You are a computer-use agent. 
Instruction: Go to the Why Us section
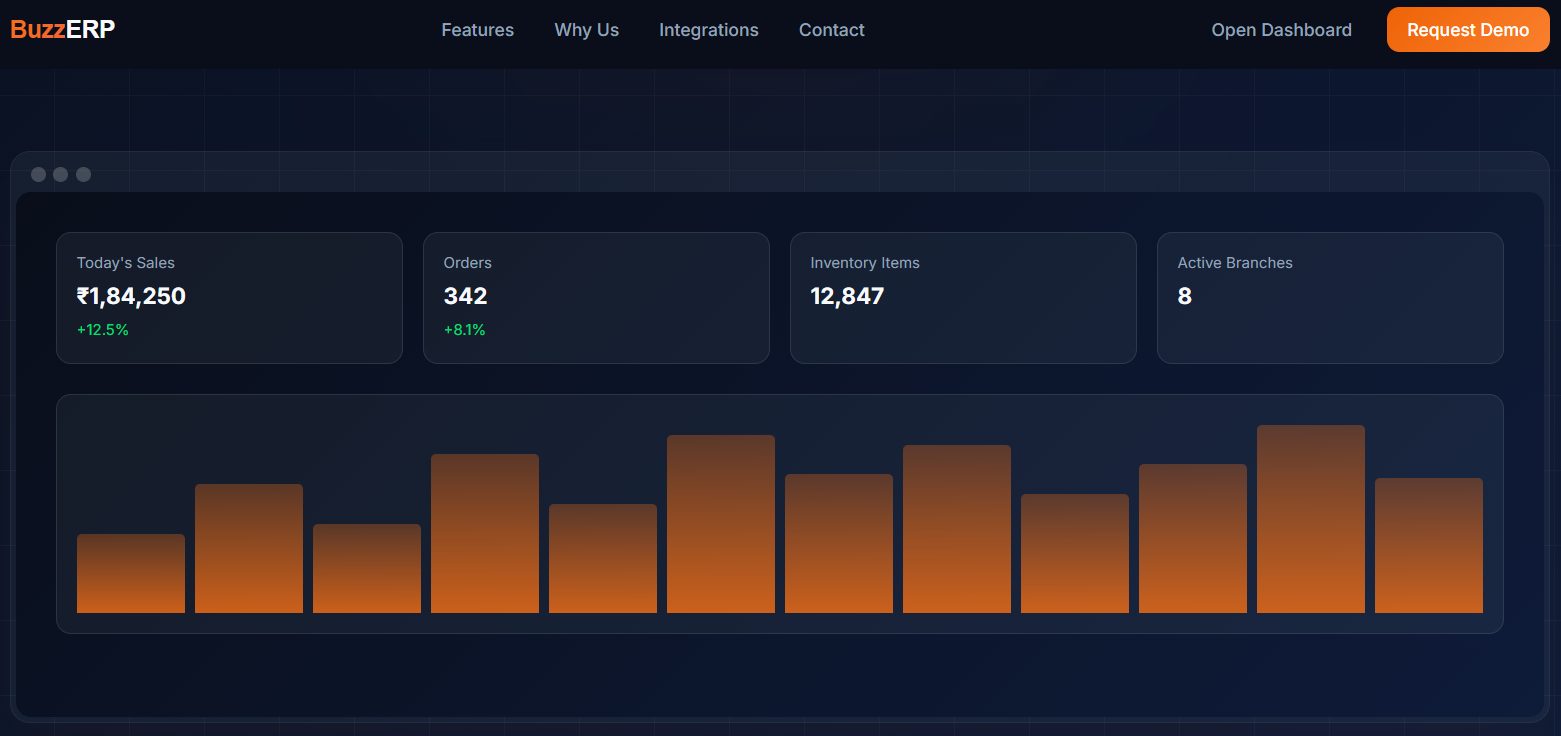pyautogui.click(x=586, y=30)
